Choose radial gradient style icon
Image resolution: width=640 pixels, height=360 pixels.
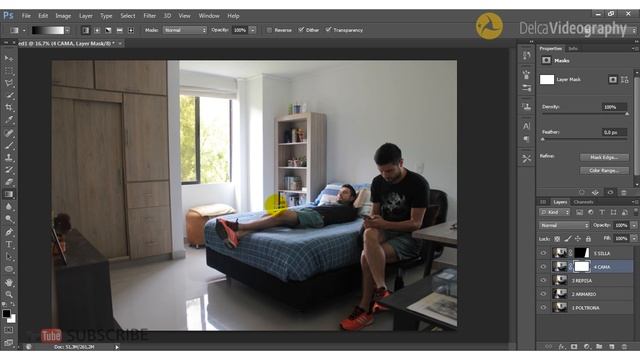97,30
